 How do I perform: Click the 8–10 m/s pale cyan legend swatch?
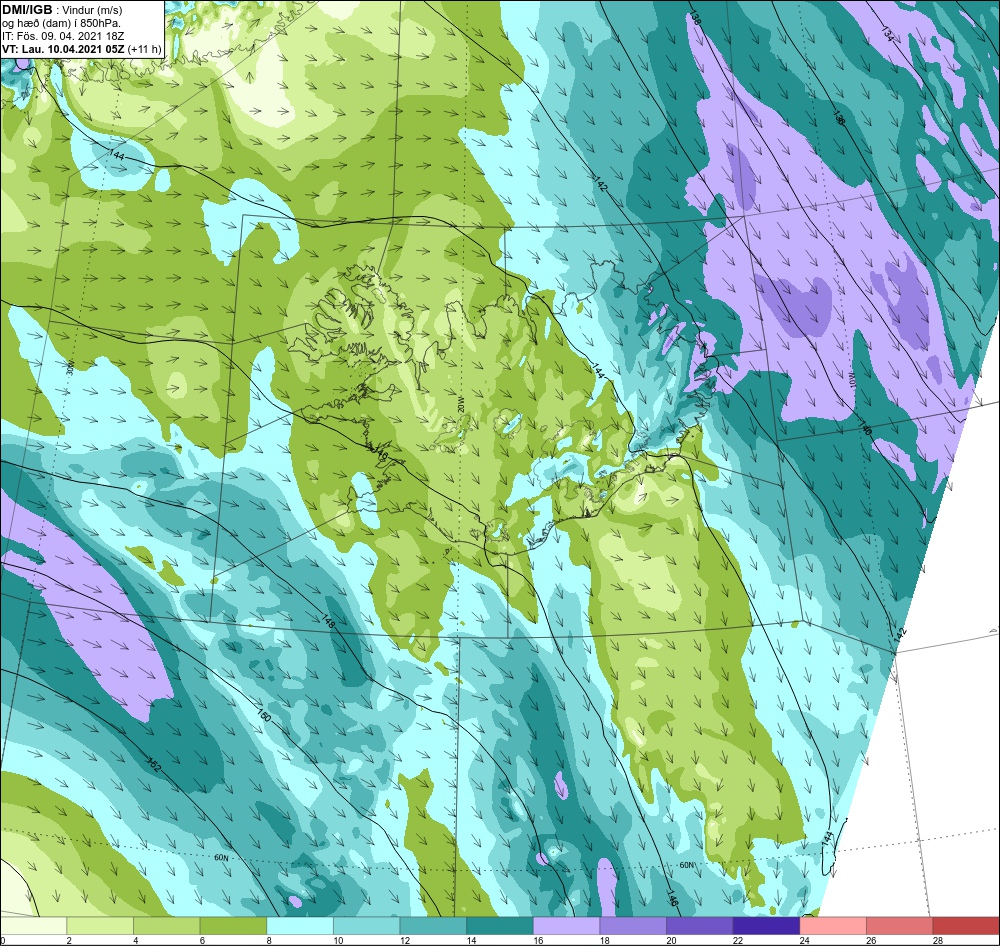tap(300, 926)
